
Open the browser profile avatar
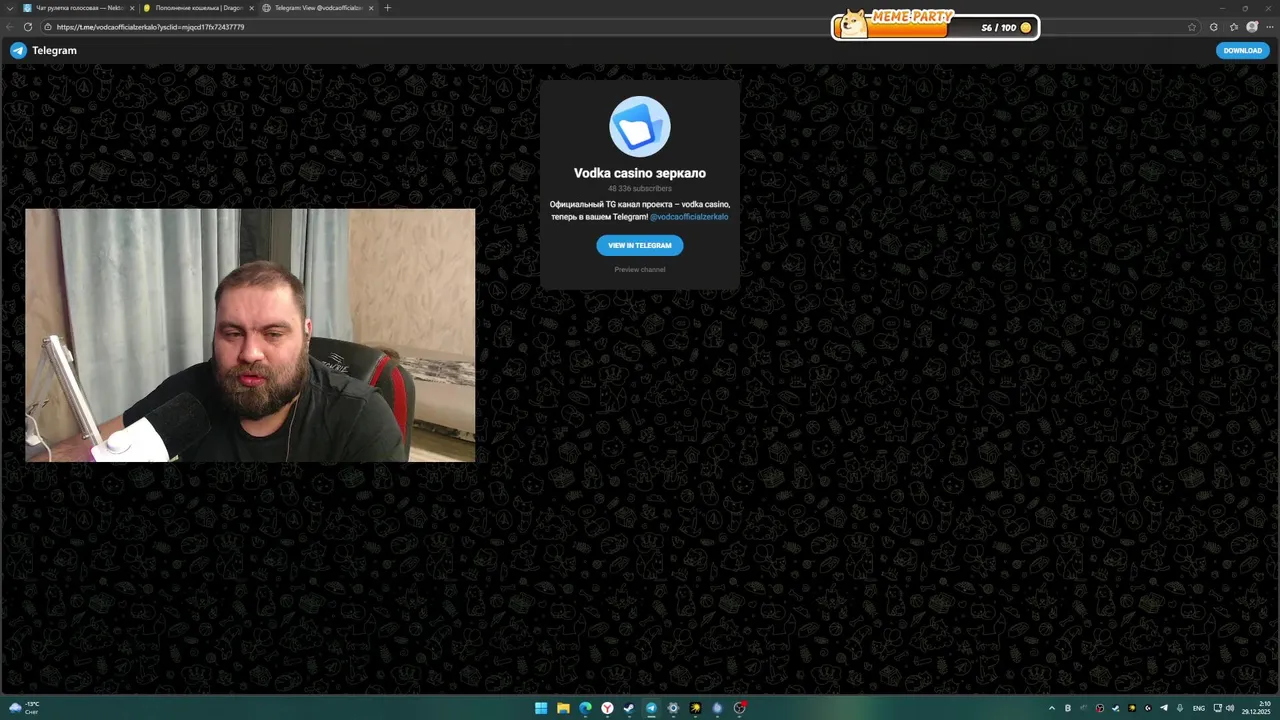coord(1251,27)
